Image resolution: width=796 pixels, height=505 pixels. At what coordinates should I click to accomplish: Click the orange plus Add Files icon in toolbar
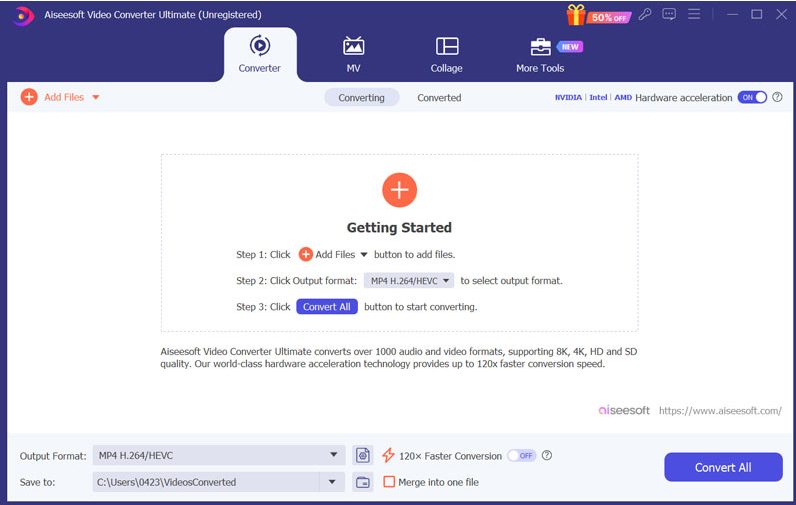[x=29, y=97]
